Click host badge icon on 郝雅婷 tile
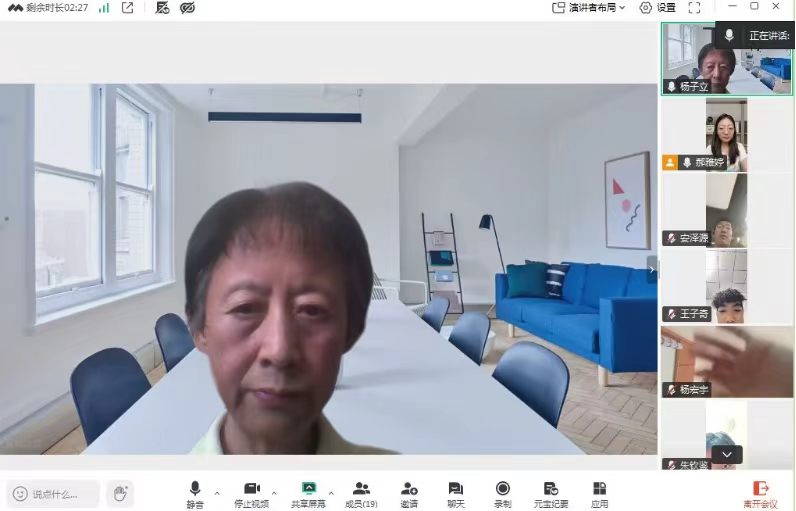The width and height of the screenshot is (796, 511). point(670,162)
